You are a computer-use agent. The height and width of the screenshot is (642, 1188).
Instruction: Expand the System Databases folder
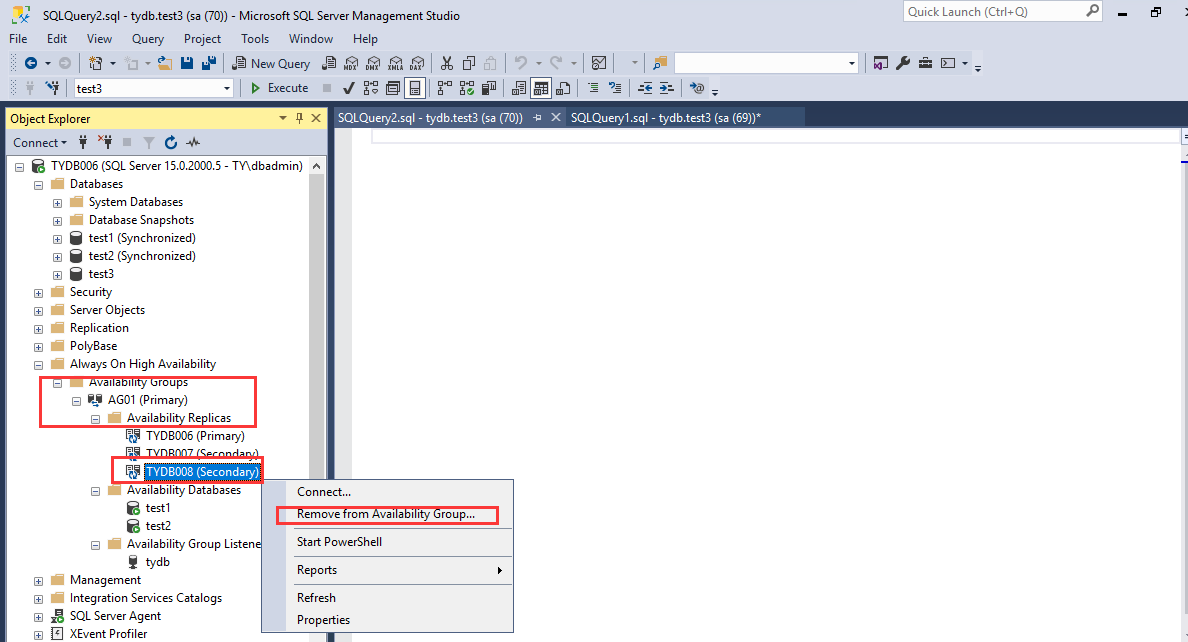pyautogui.click(x=58, y=203)
